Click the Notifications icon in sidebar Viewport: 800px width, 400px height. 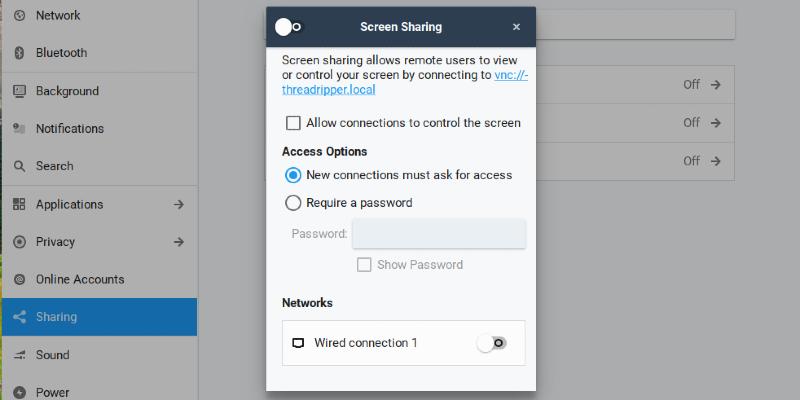19,129
